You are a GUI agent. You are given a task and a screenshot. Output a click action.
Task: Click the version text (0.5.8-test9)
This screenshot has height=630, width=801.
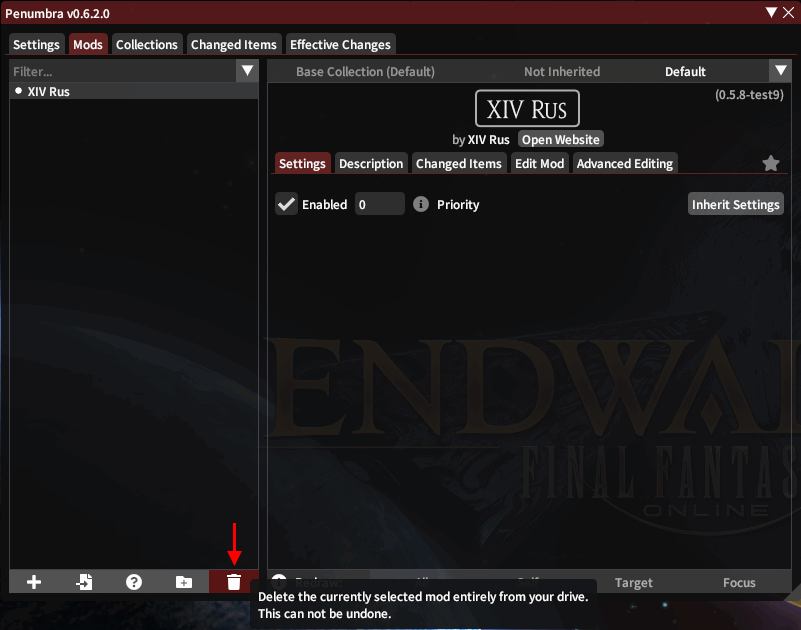(749, 95)
